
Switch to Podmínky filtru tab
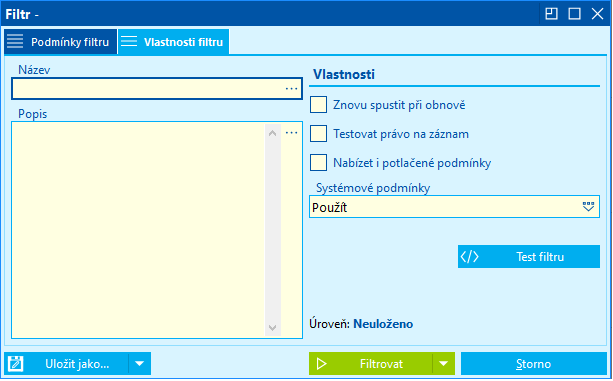click(x=61, y=41)
